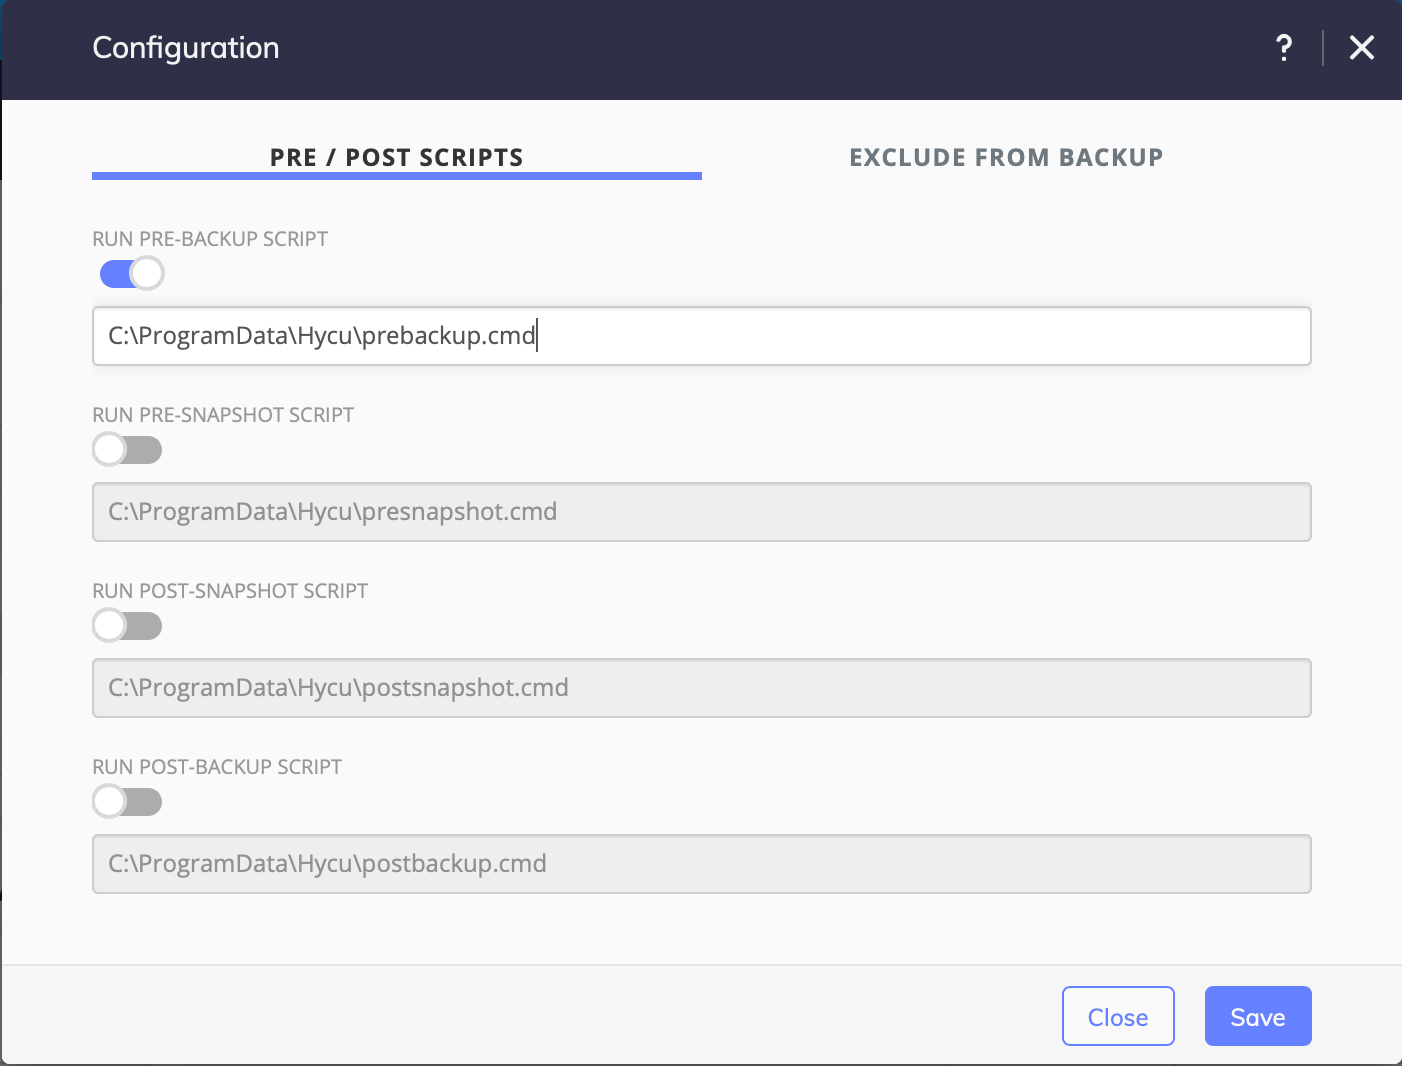Click the Run Pre-Snapshot Script label
Screen dimensions: 1402x1066
[x=223, y=415]
